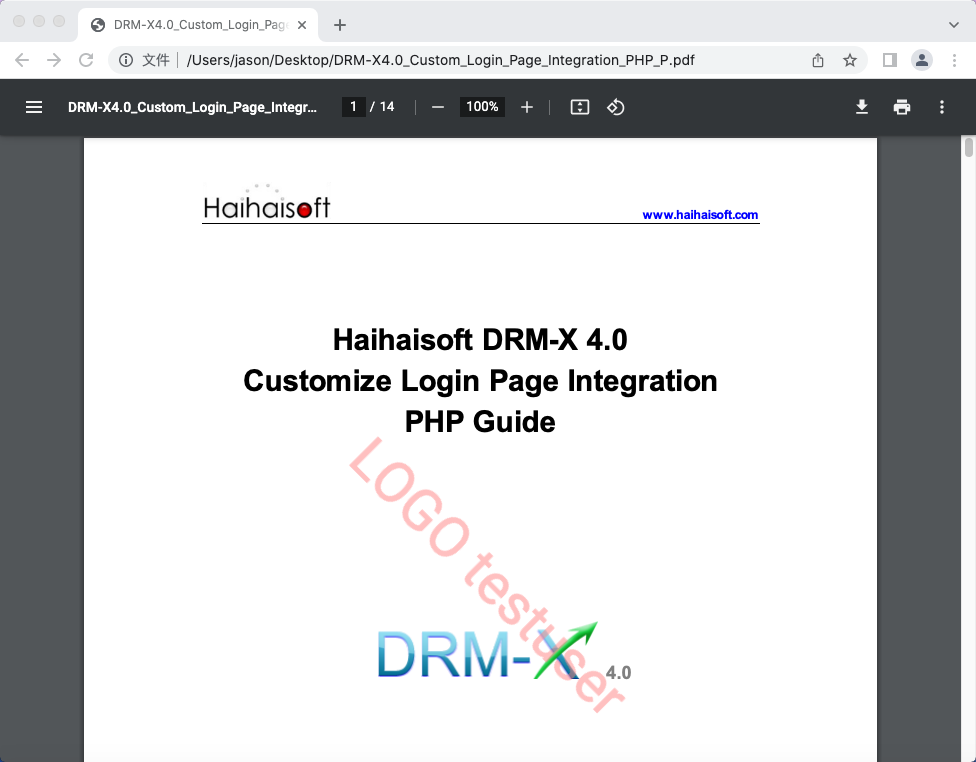This screenshot has width=976, height=762.
Task: Zoom out with the minus button
Action: click(437, 107)
